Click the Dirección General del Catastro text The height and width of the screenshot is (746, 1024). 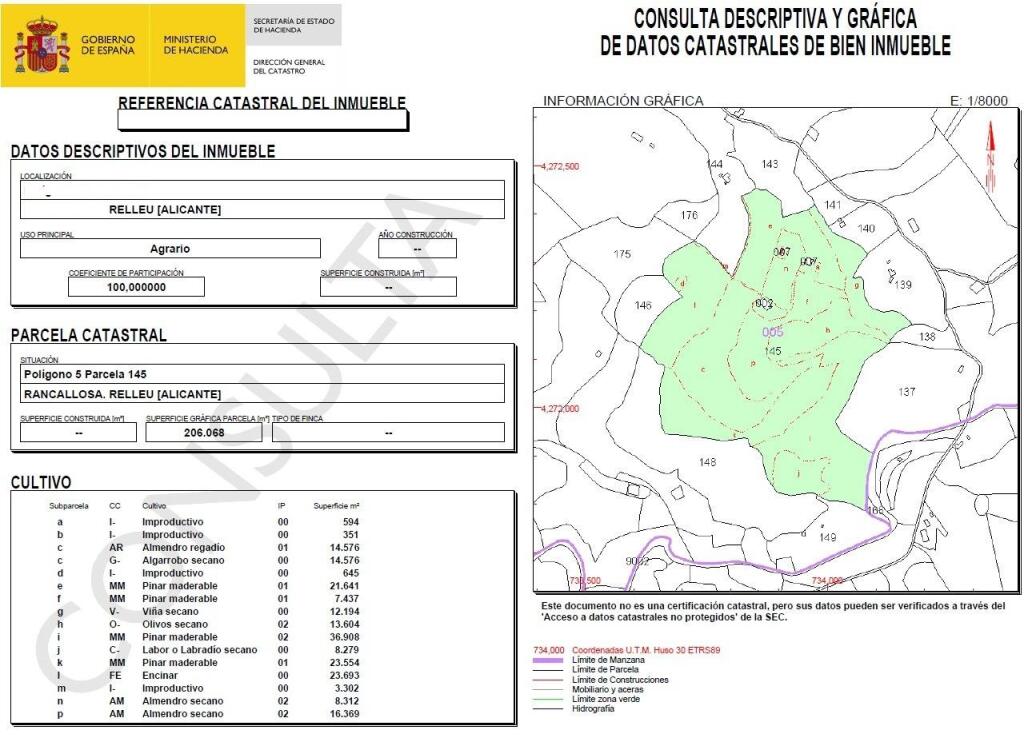[288, 66]
